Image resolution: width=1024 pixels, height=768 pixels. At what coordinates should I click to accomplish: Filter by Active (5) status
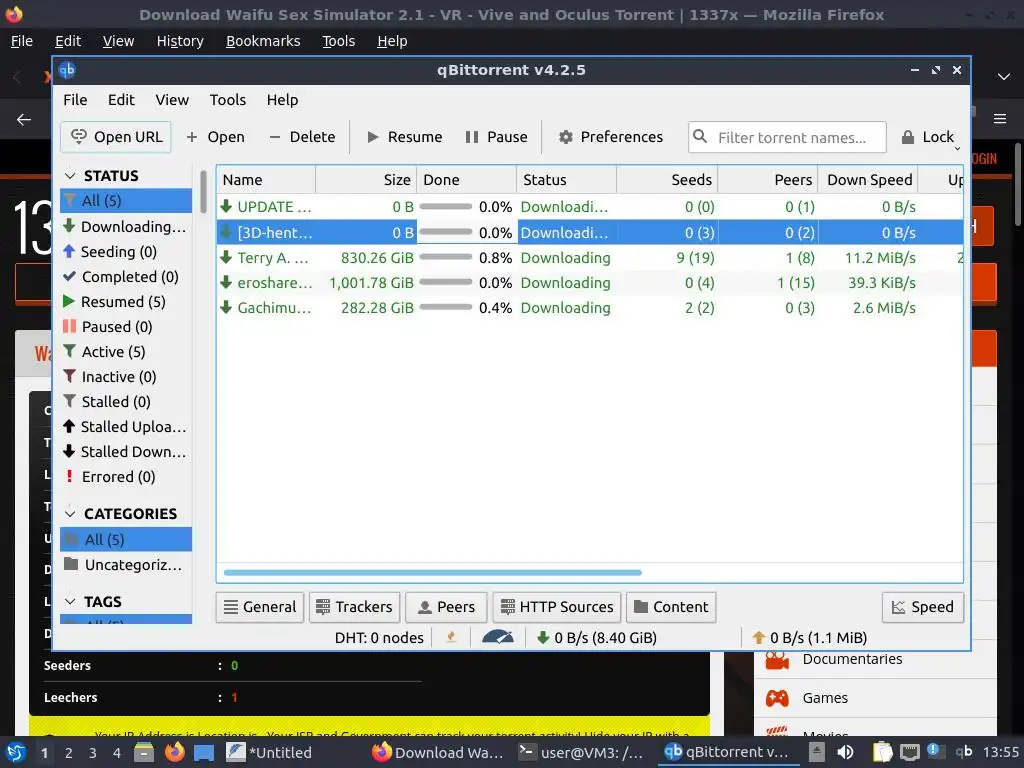pyautogui.click(x=126, y=352)
